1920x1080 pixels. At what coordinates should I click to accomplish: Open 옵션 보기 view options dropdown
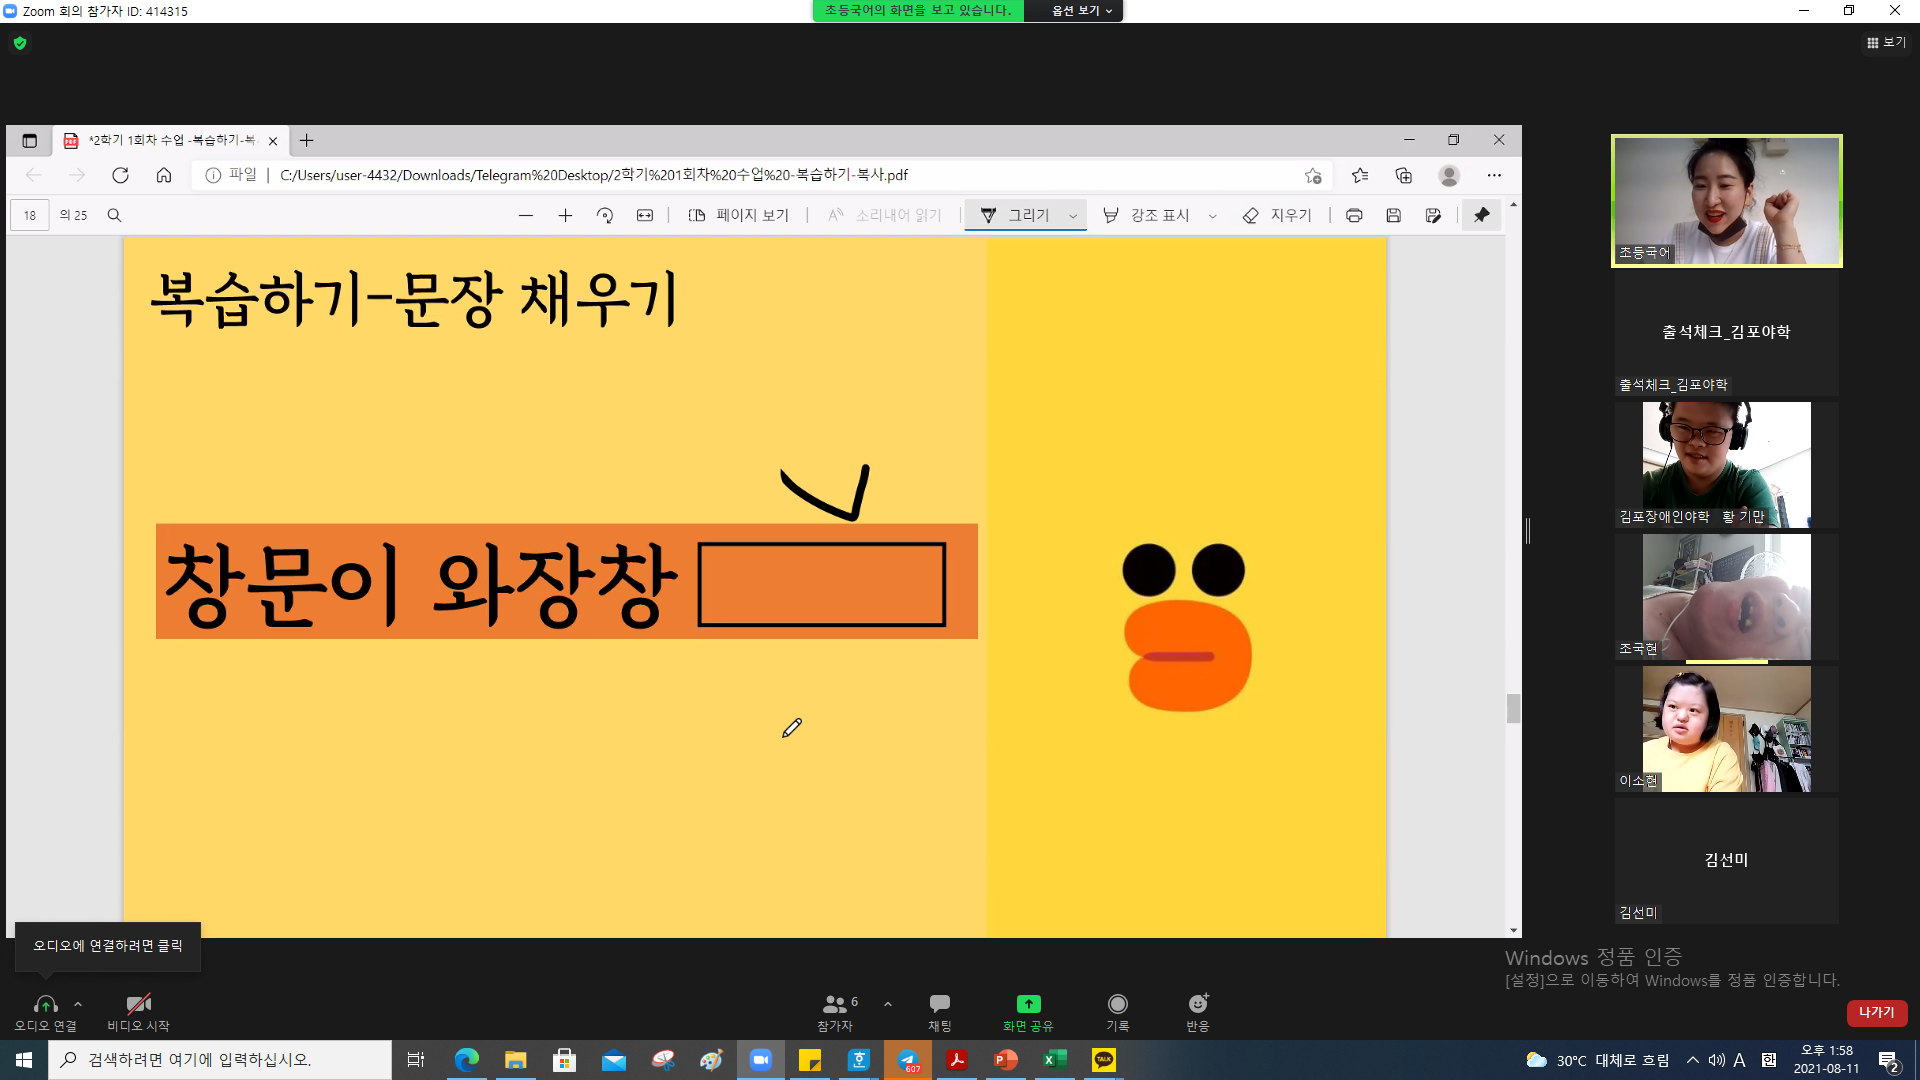(1081, 11)
